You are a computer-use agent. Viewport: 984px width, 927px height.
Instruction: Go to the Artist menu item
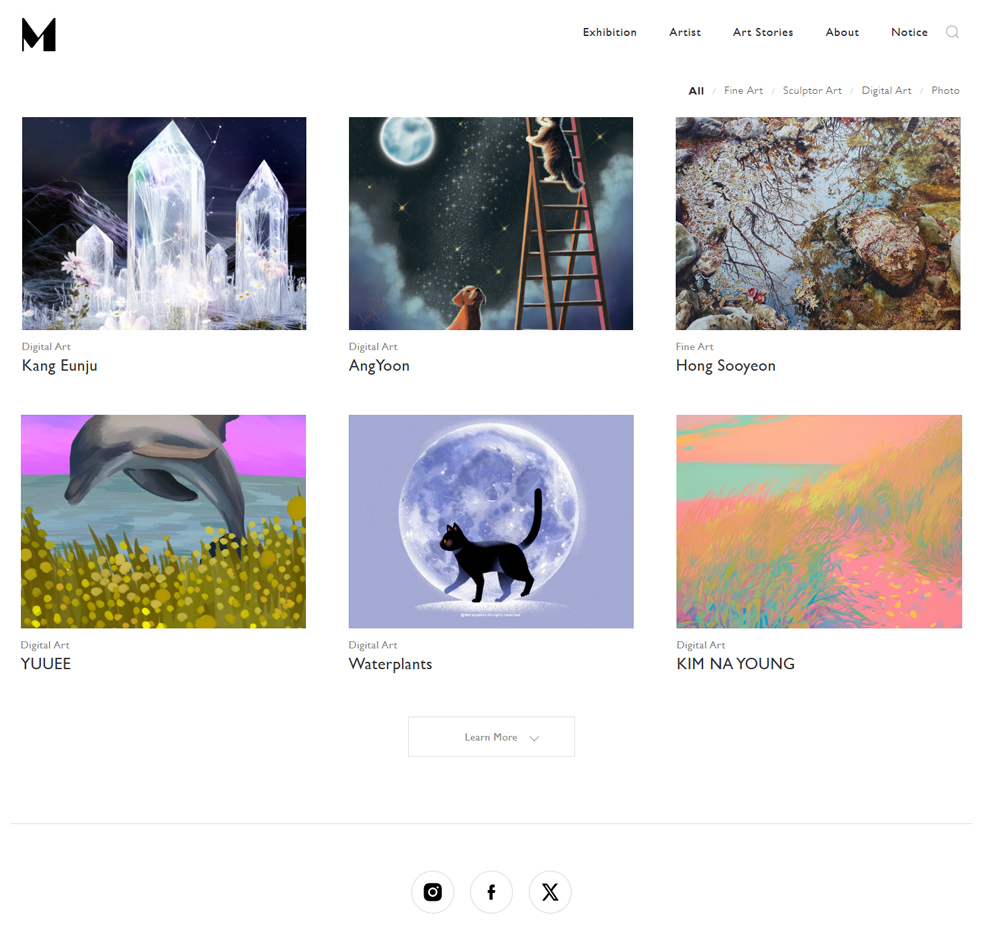(x=685, y=32)
